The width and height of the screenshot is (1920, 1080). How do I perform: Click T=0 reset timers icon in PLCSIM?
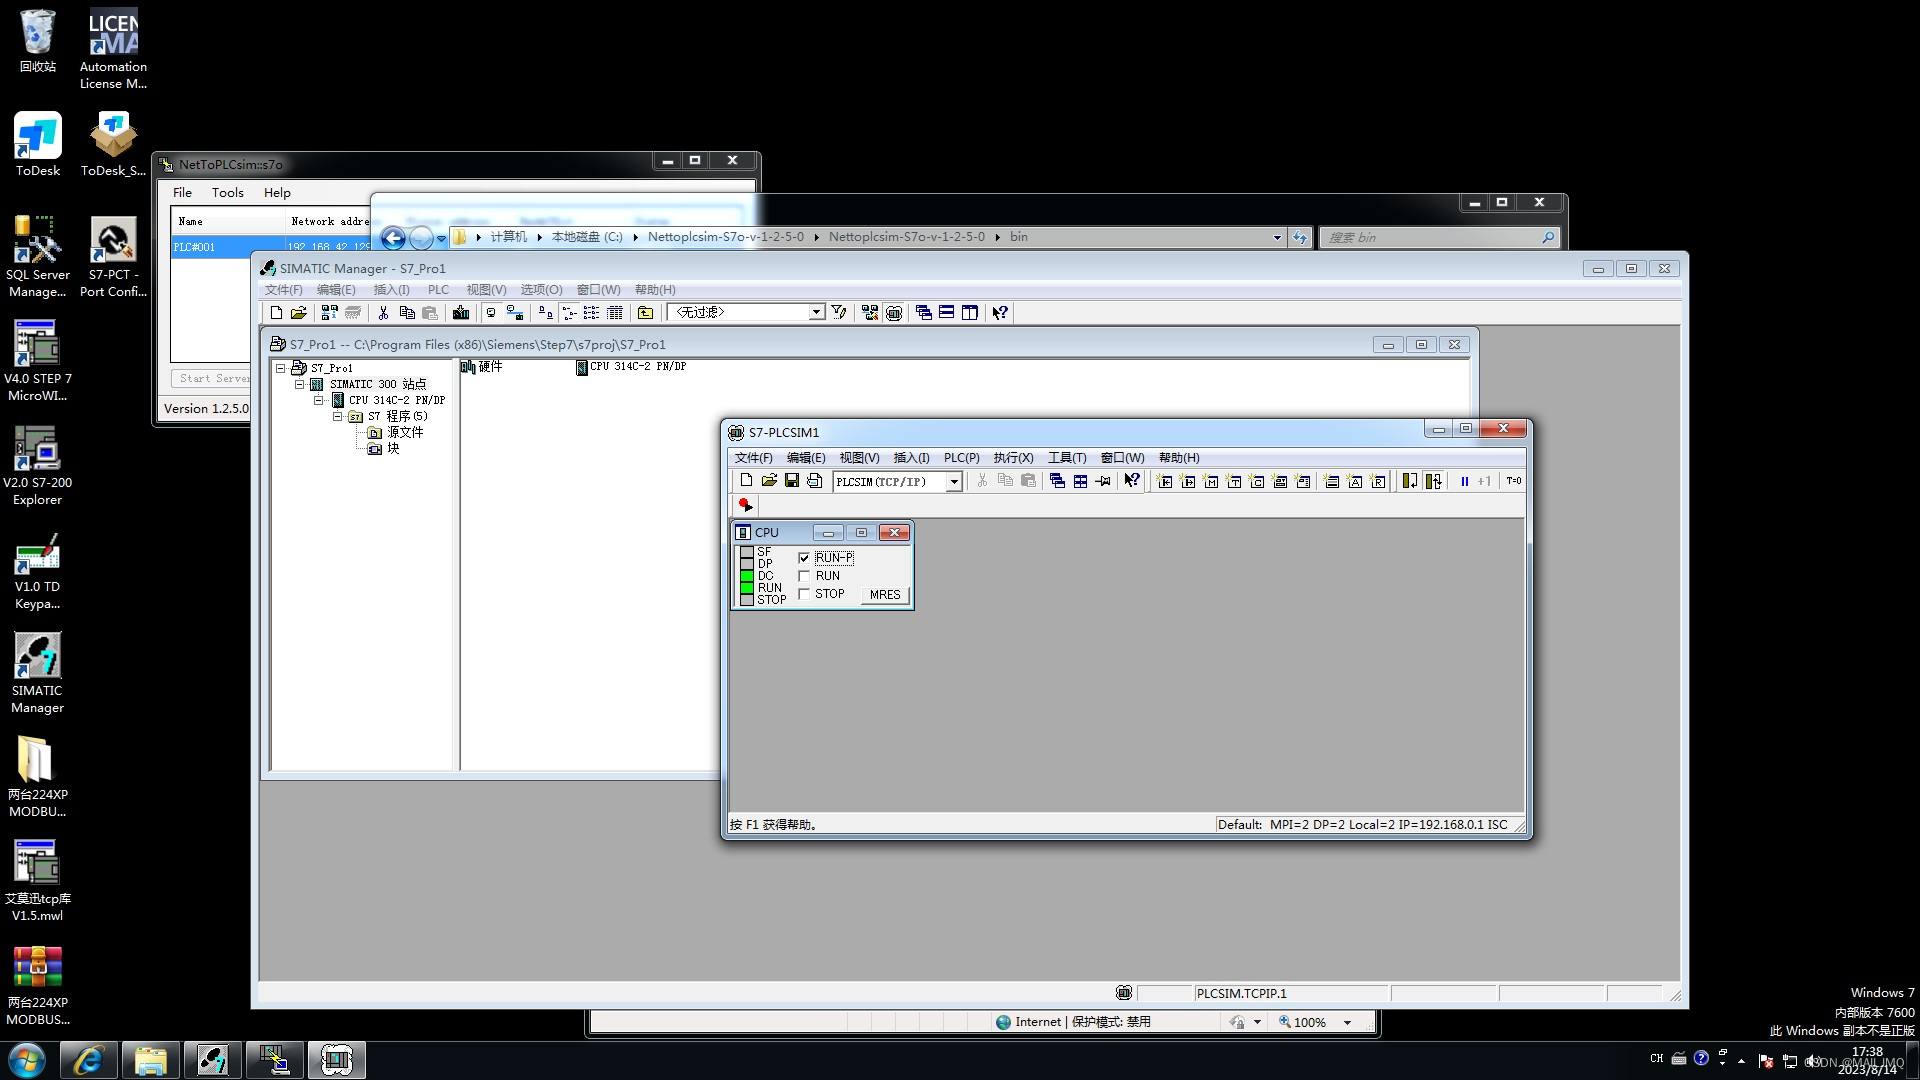(1514, 481)
